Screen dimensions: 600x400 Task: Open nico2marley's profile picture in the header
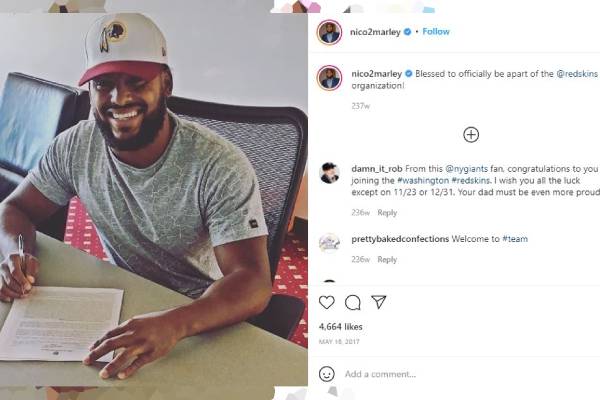click(x=329, y=32)
